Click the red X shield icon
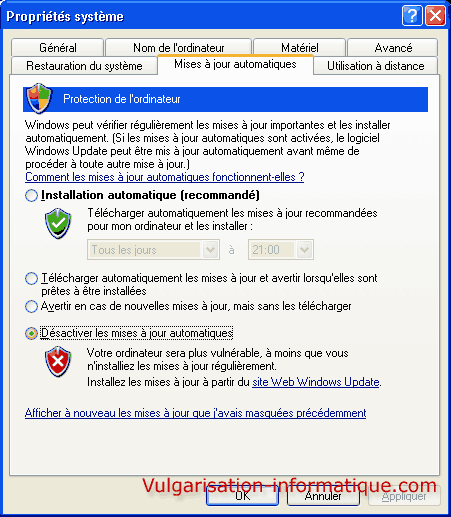Screen dimensions: 451x517 58,362
